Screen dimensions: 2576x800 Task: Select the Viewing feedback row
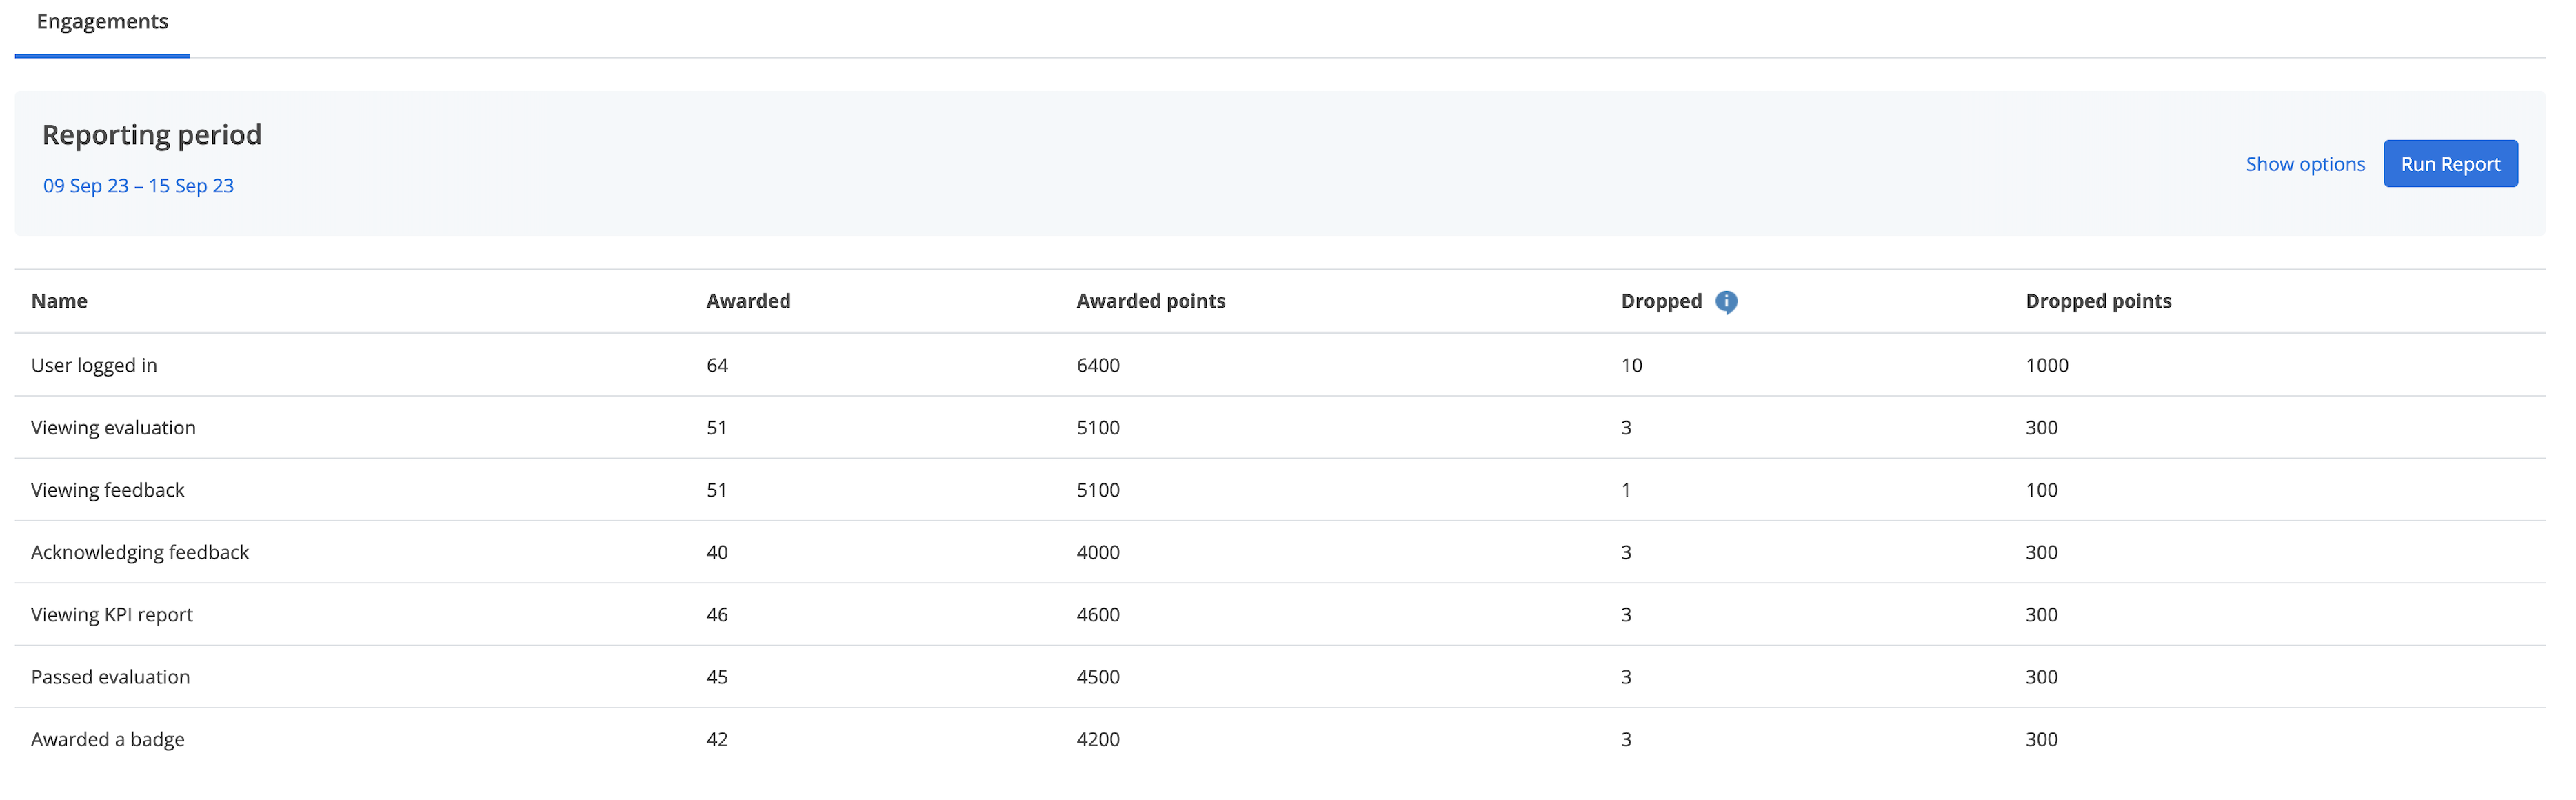coord(107,489)
